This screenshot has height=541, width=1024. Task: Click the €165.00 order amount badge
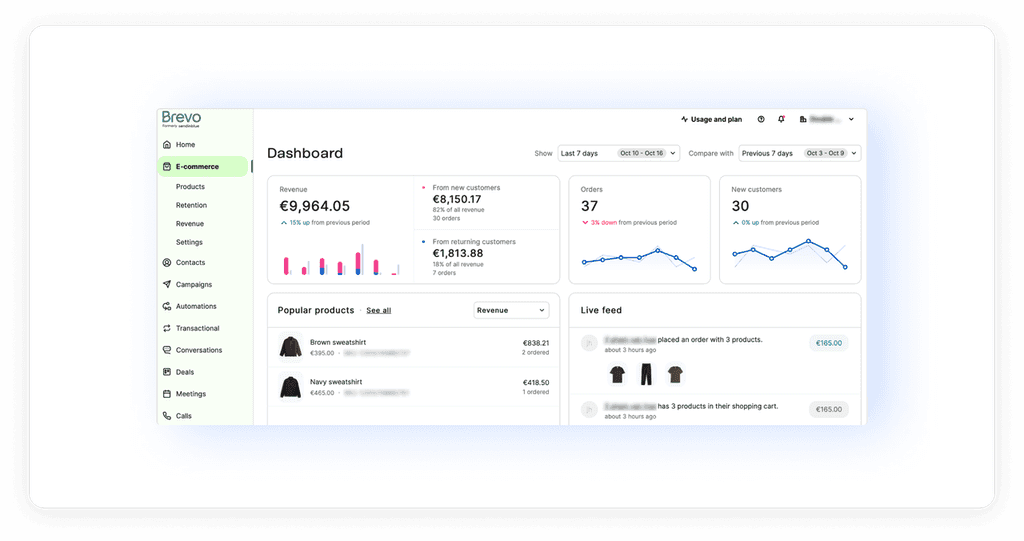click(829, 343)
